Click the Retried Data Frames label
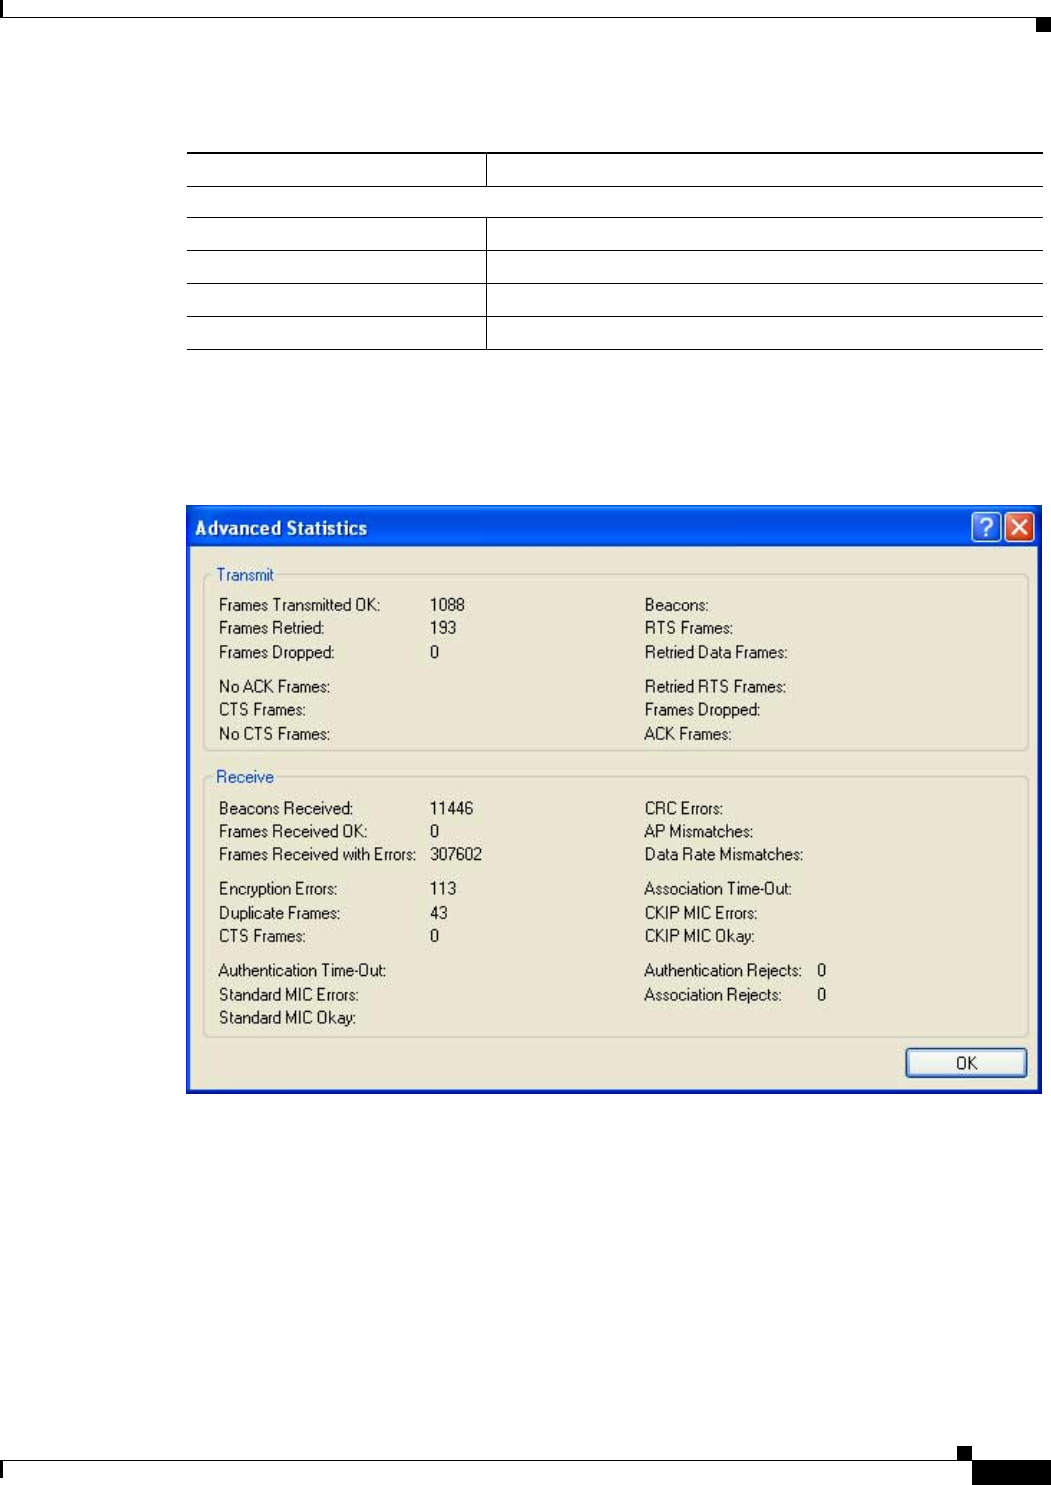Image resolution: width=1051 pixels, height=1485 pixels. click(716, 652)
